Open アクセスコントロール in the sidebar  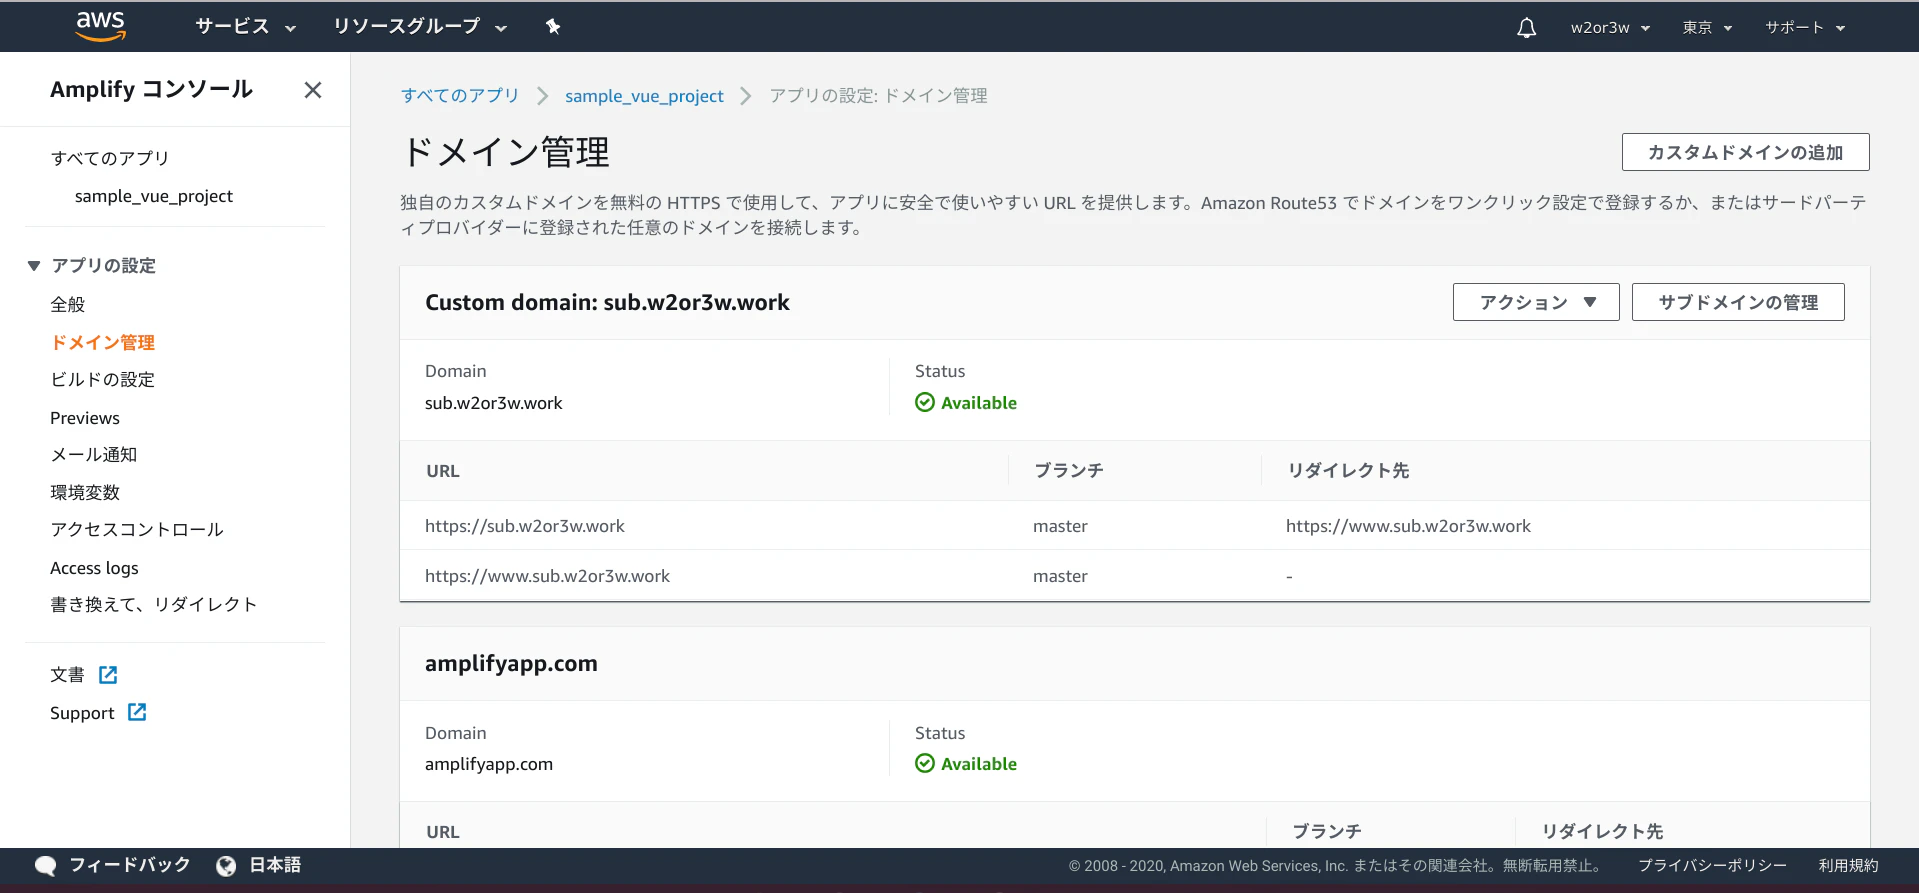(137, 530)
